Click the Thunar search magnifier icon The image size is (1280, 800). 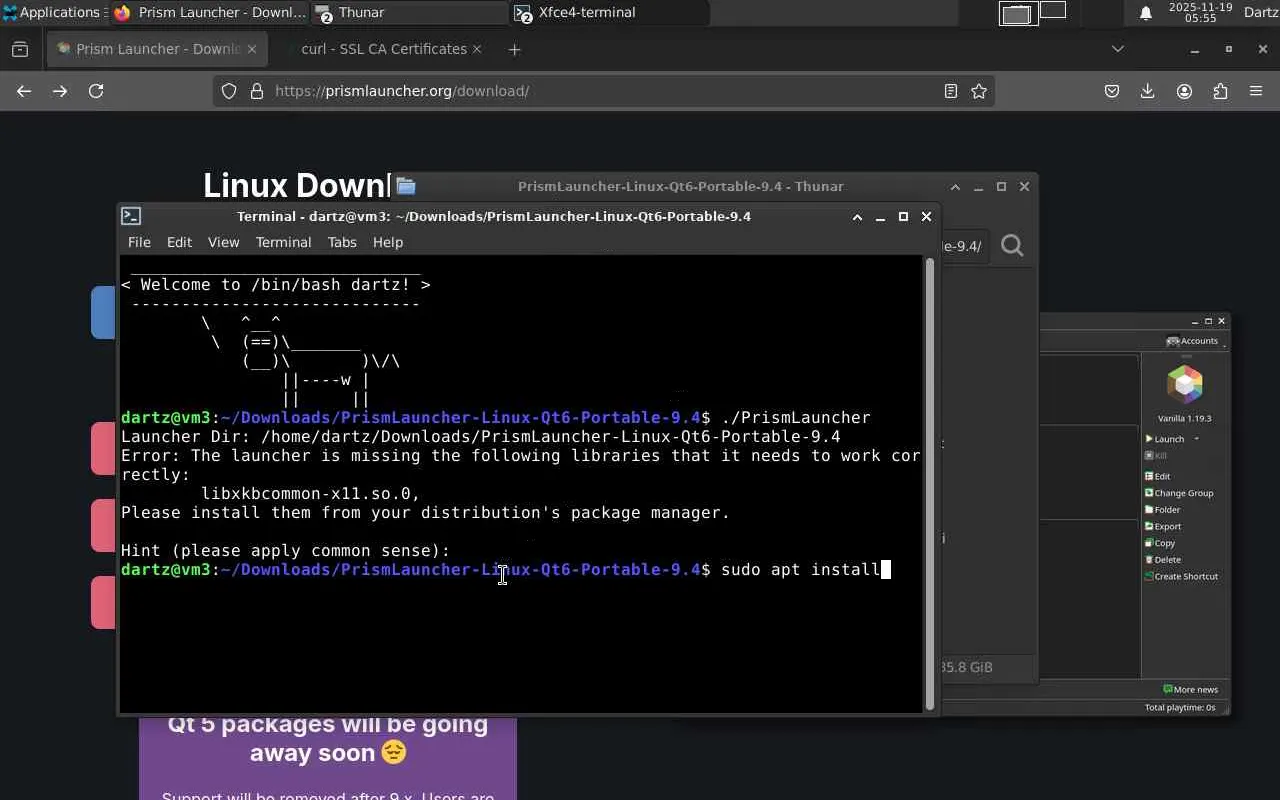tap(1012, 246)
